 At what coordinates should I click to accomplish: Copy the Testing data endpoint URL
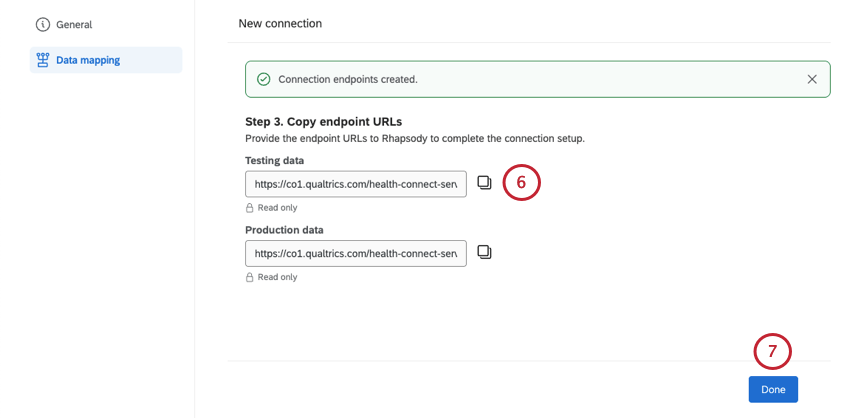click(x=484, y=183)
